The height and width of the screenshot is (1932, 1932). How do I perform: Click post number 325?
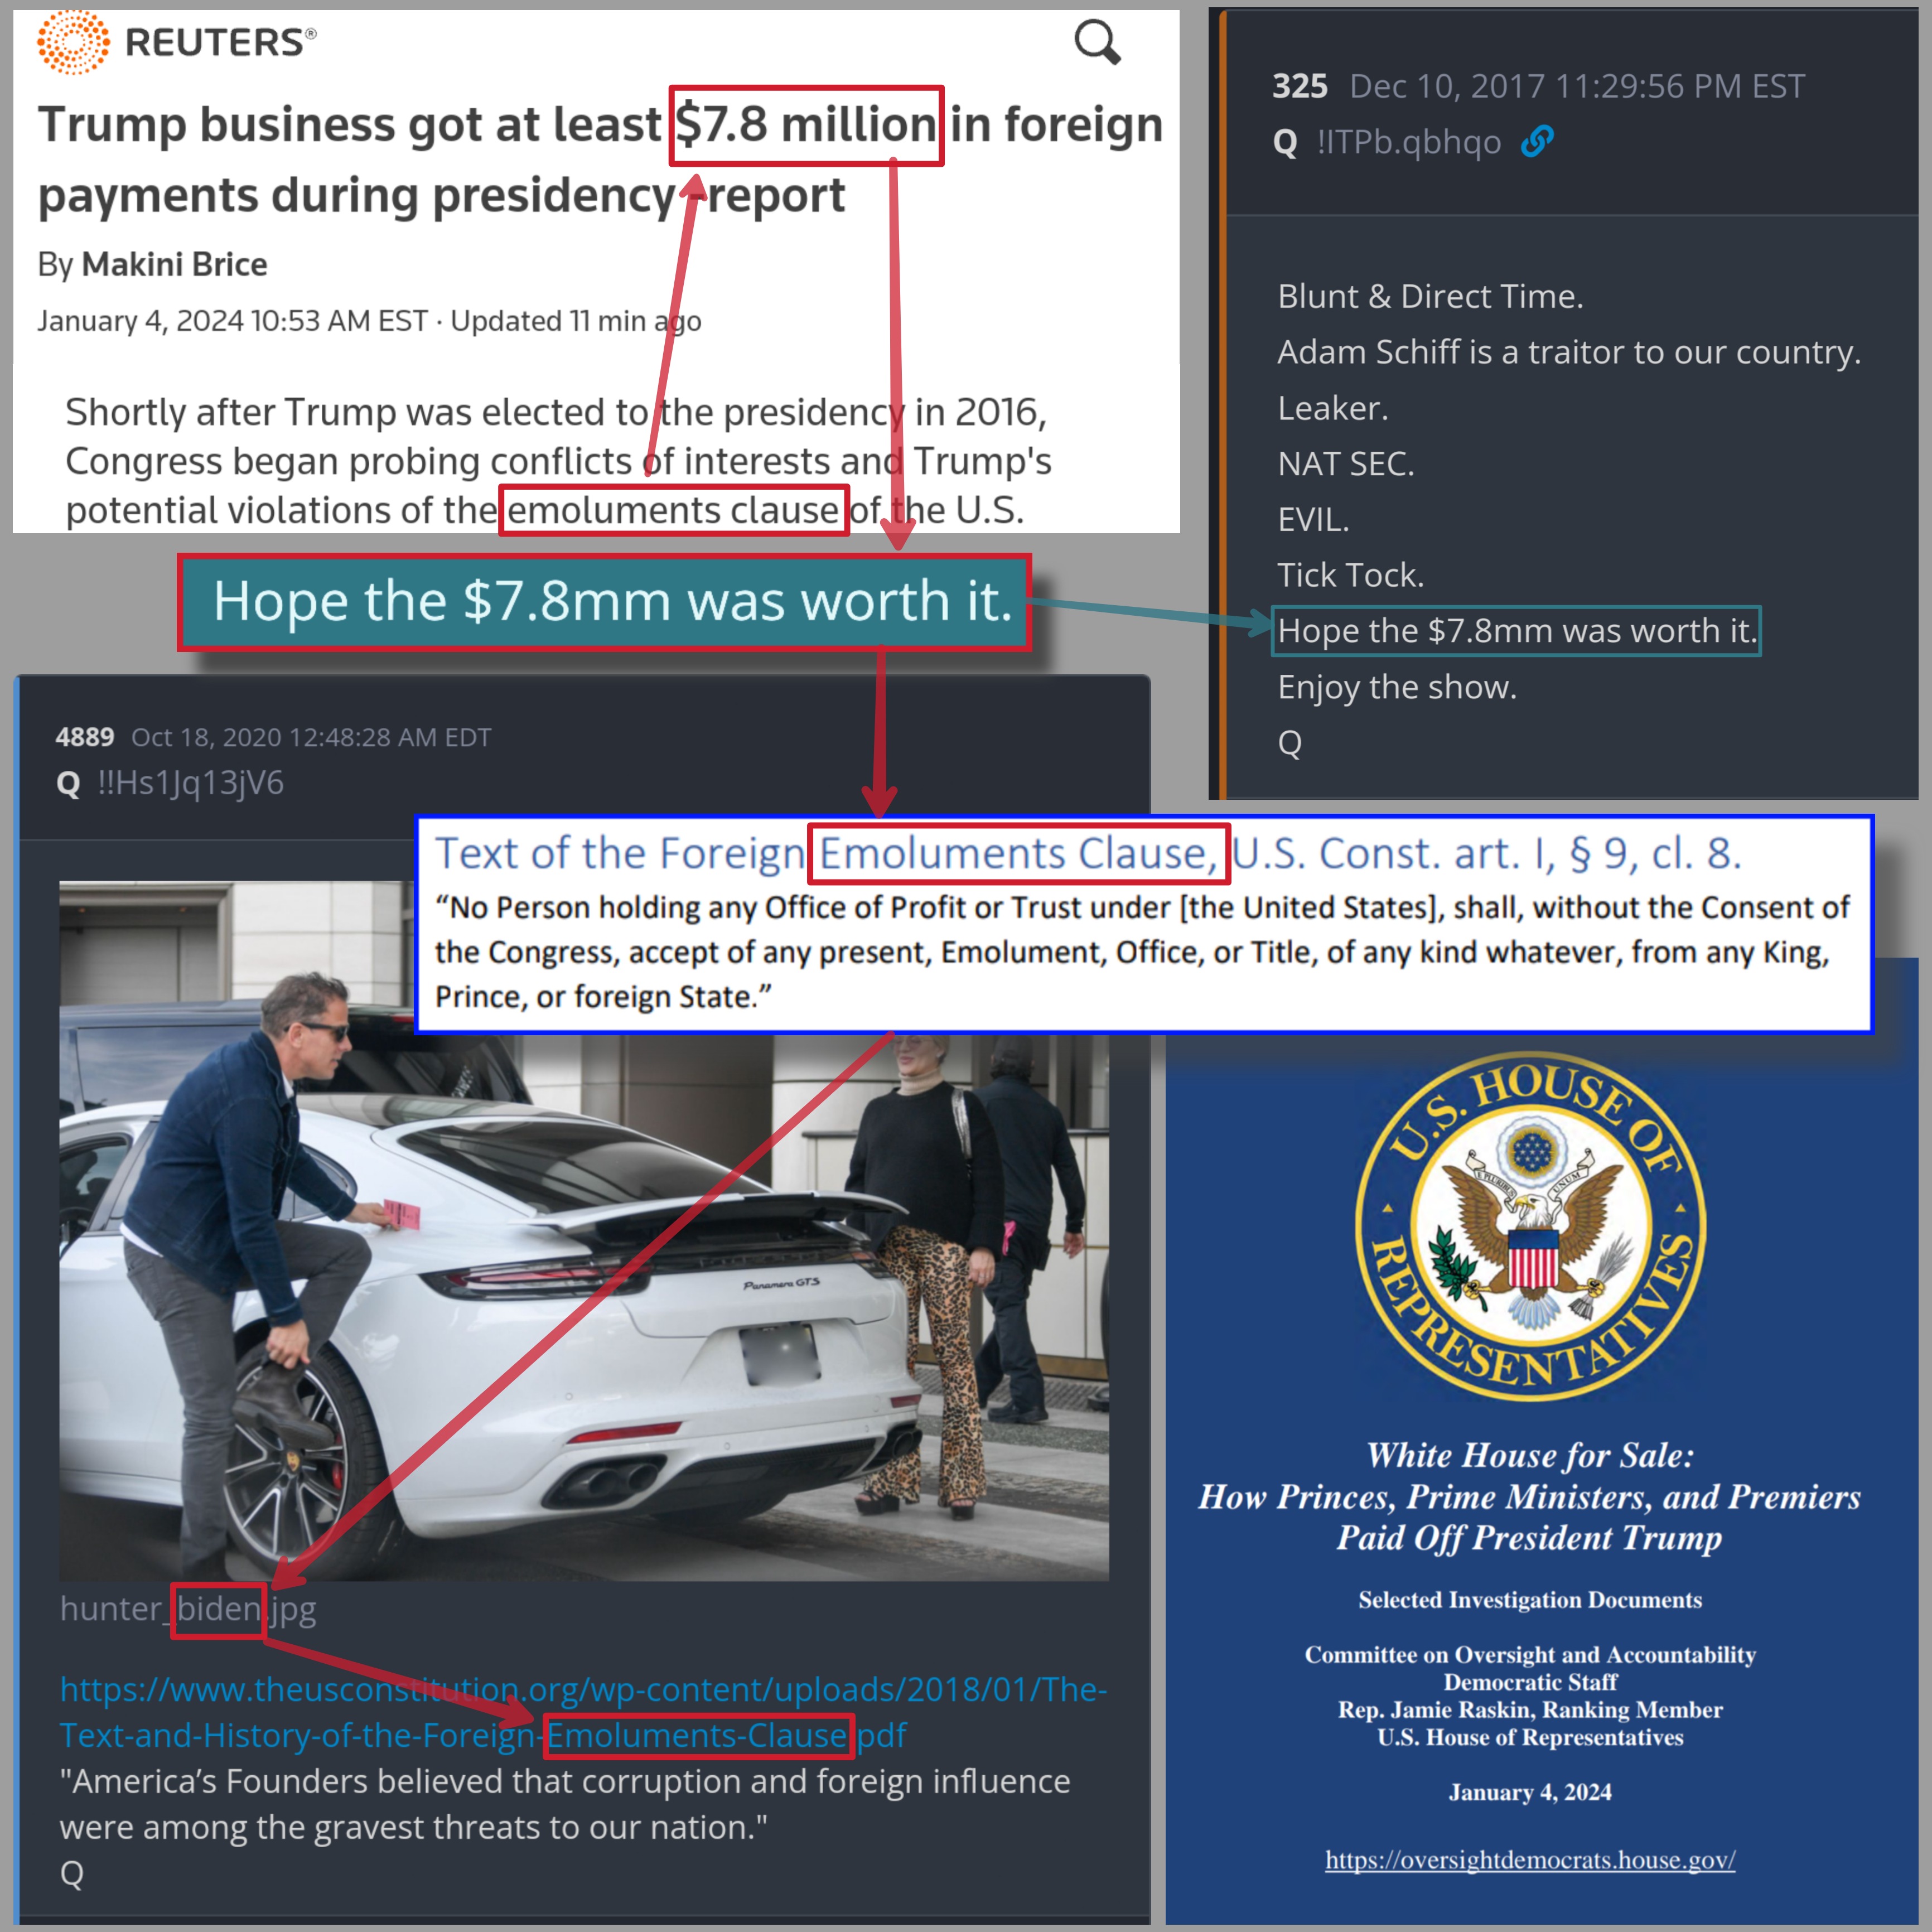coord(1299,86)
